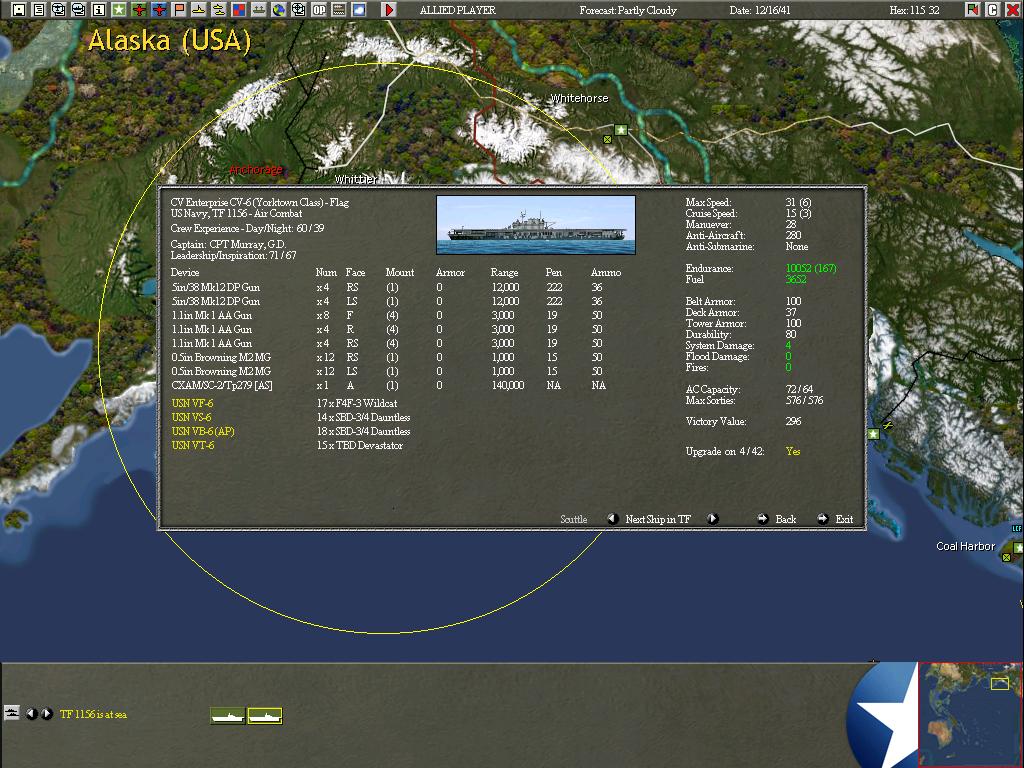Save the game using the disk icon
The height and width of the screenshot is (768, 1024).
click(19, 10)
